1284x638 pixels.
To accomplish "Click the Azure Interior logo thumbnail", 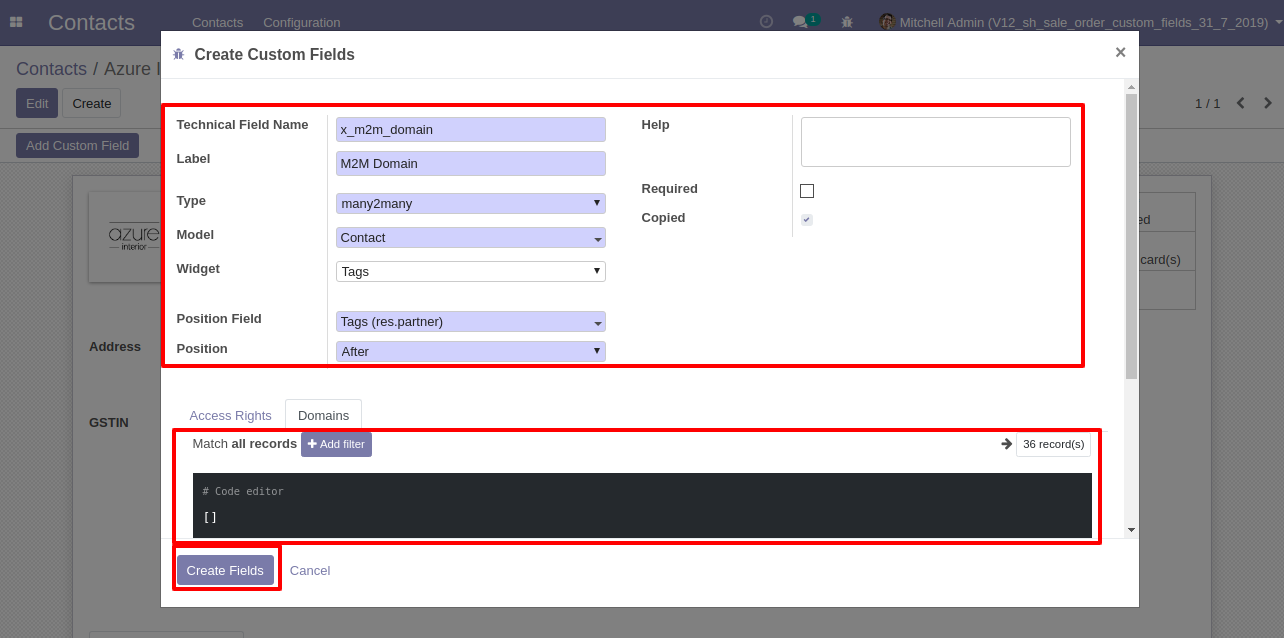I will point(125,237).
